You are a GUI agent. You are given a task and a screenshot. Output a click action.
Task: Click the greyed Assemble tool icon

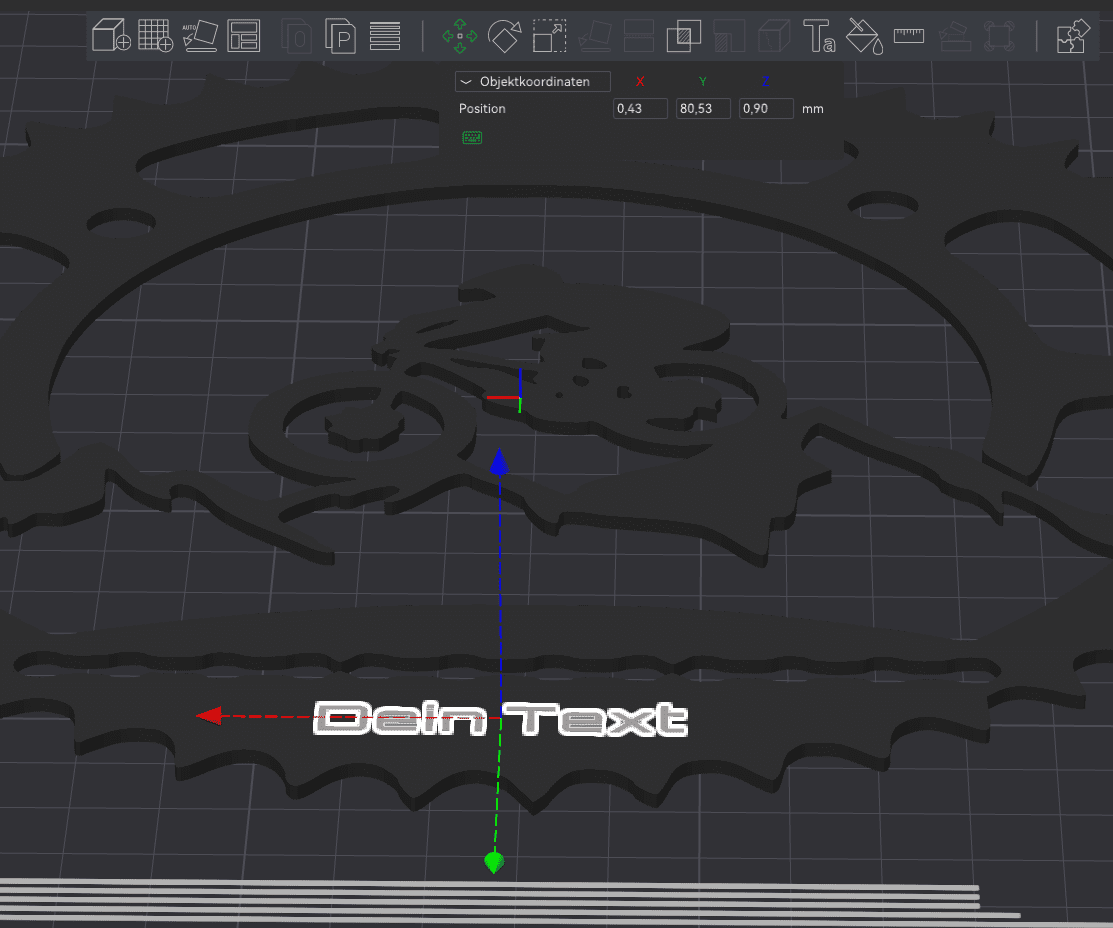pos(955,36)
